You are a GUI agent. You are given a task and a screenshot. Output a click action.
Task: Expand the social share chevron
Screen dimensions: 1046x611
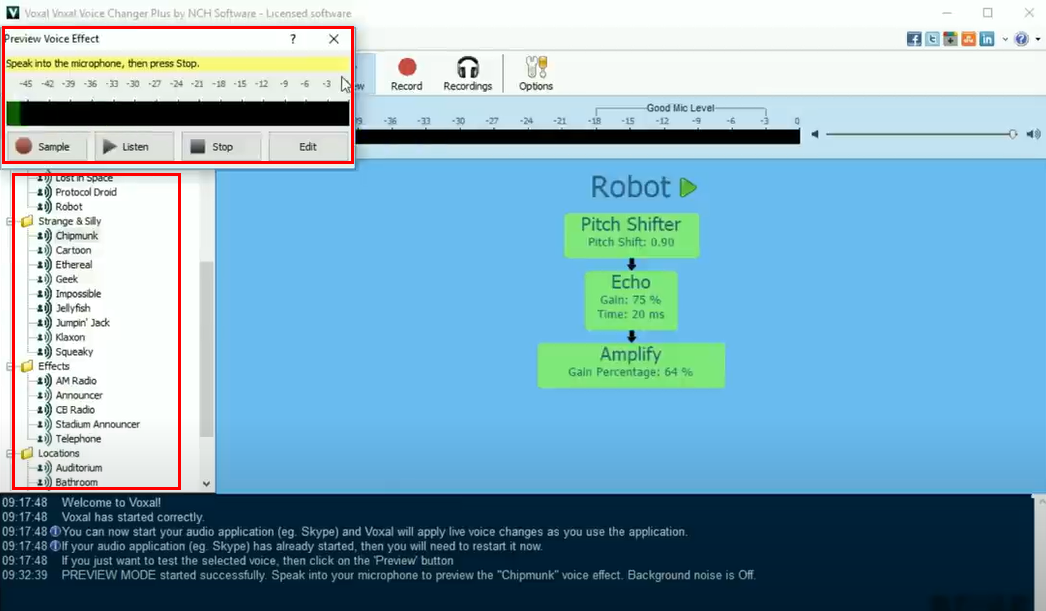pos(1005,39)
